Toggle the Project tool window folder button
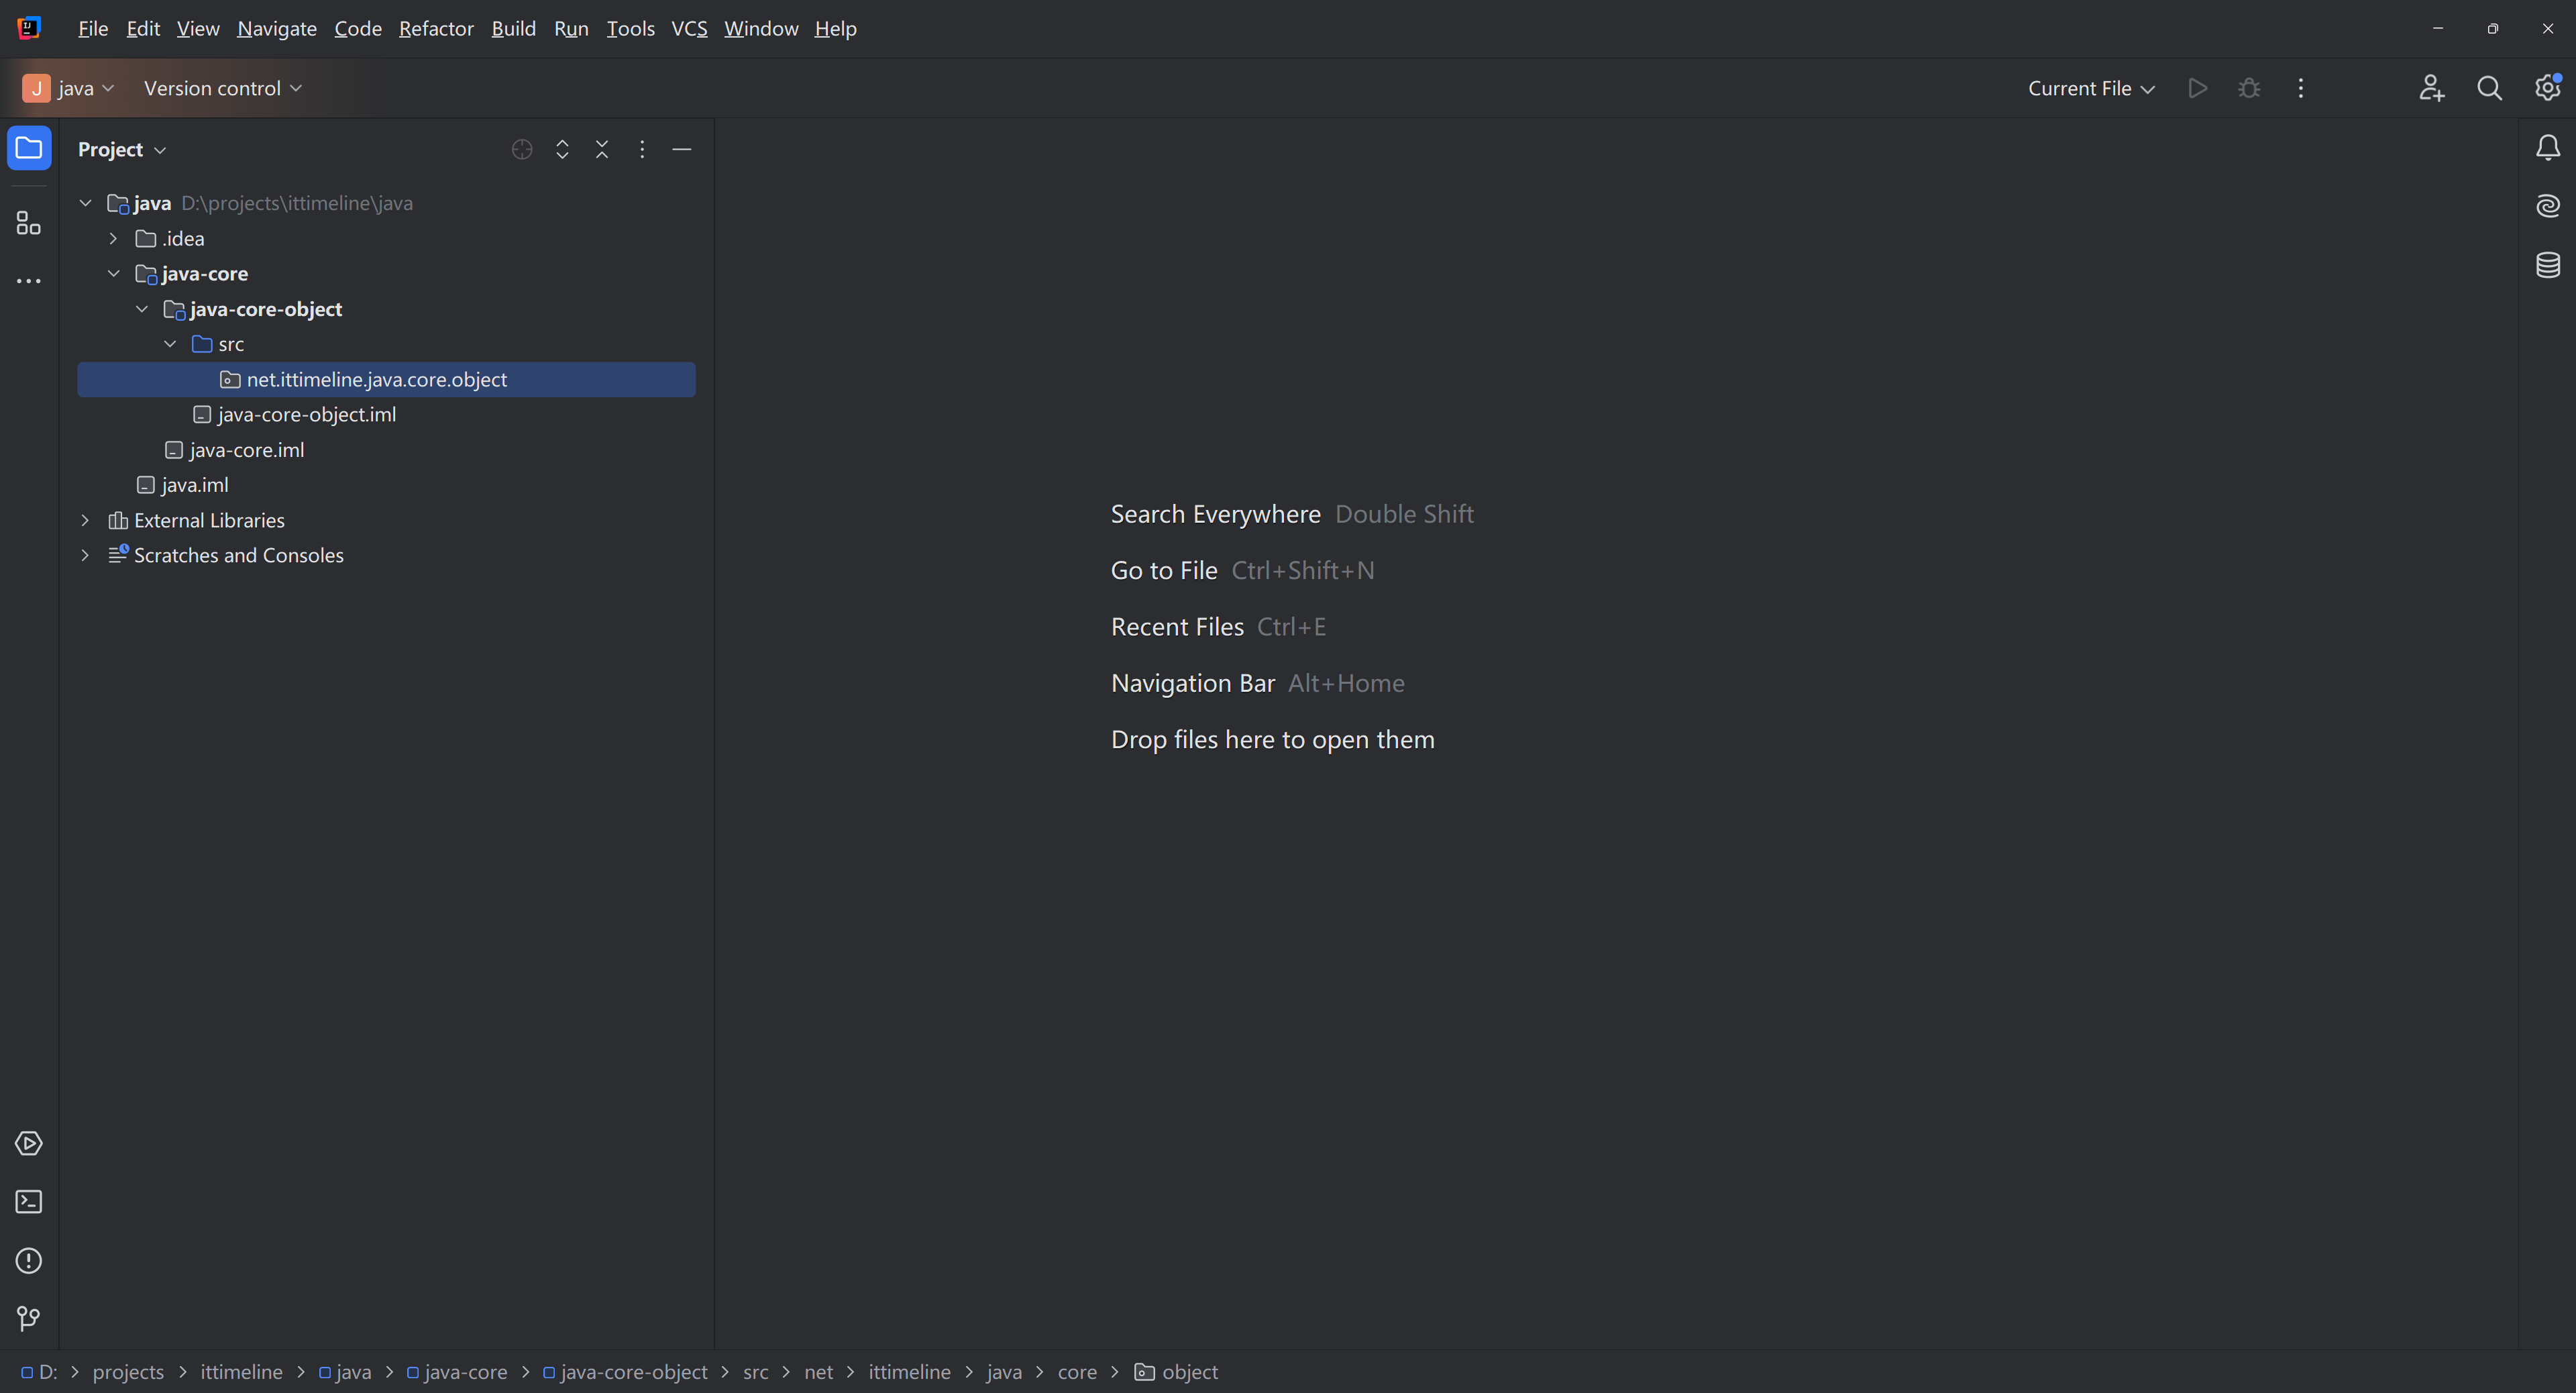Image resolution: width=2576 pixels, height=1393 pixels. [29, 148]
